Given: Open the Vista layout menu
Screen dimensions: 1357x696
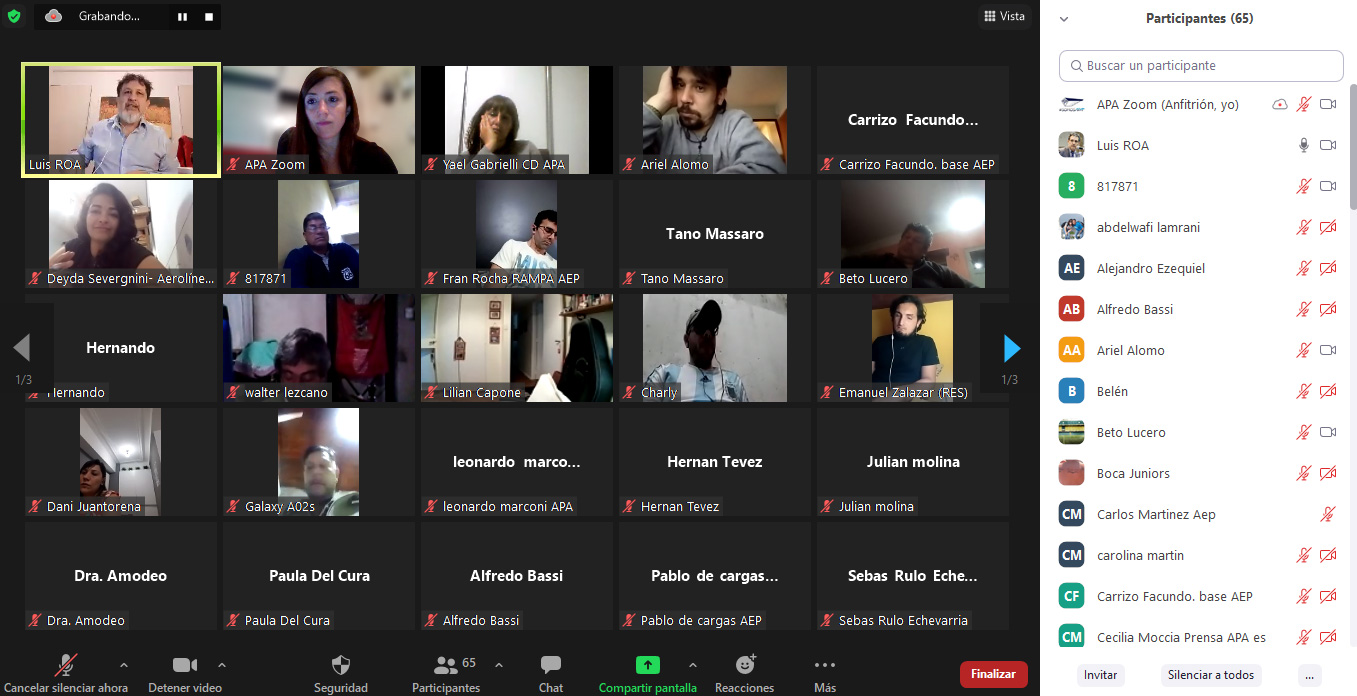Looking at the screenshot, I should (1004, 16).
